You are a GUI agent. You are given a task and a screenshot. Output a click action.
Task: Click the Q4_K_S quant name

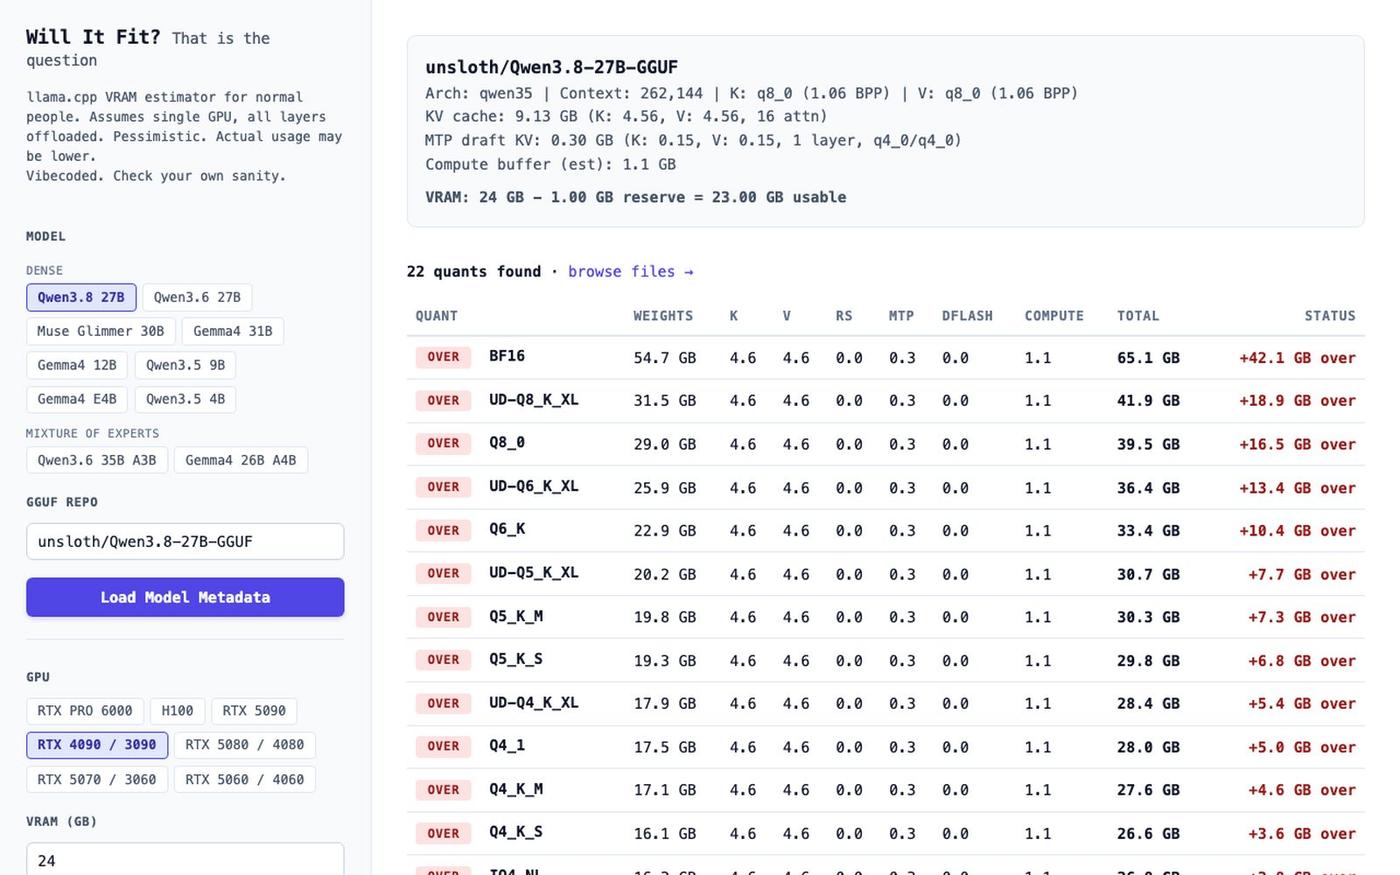tap(516, 832)
